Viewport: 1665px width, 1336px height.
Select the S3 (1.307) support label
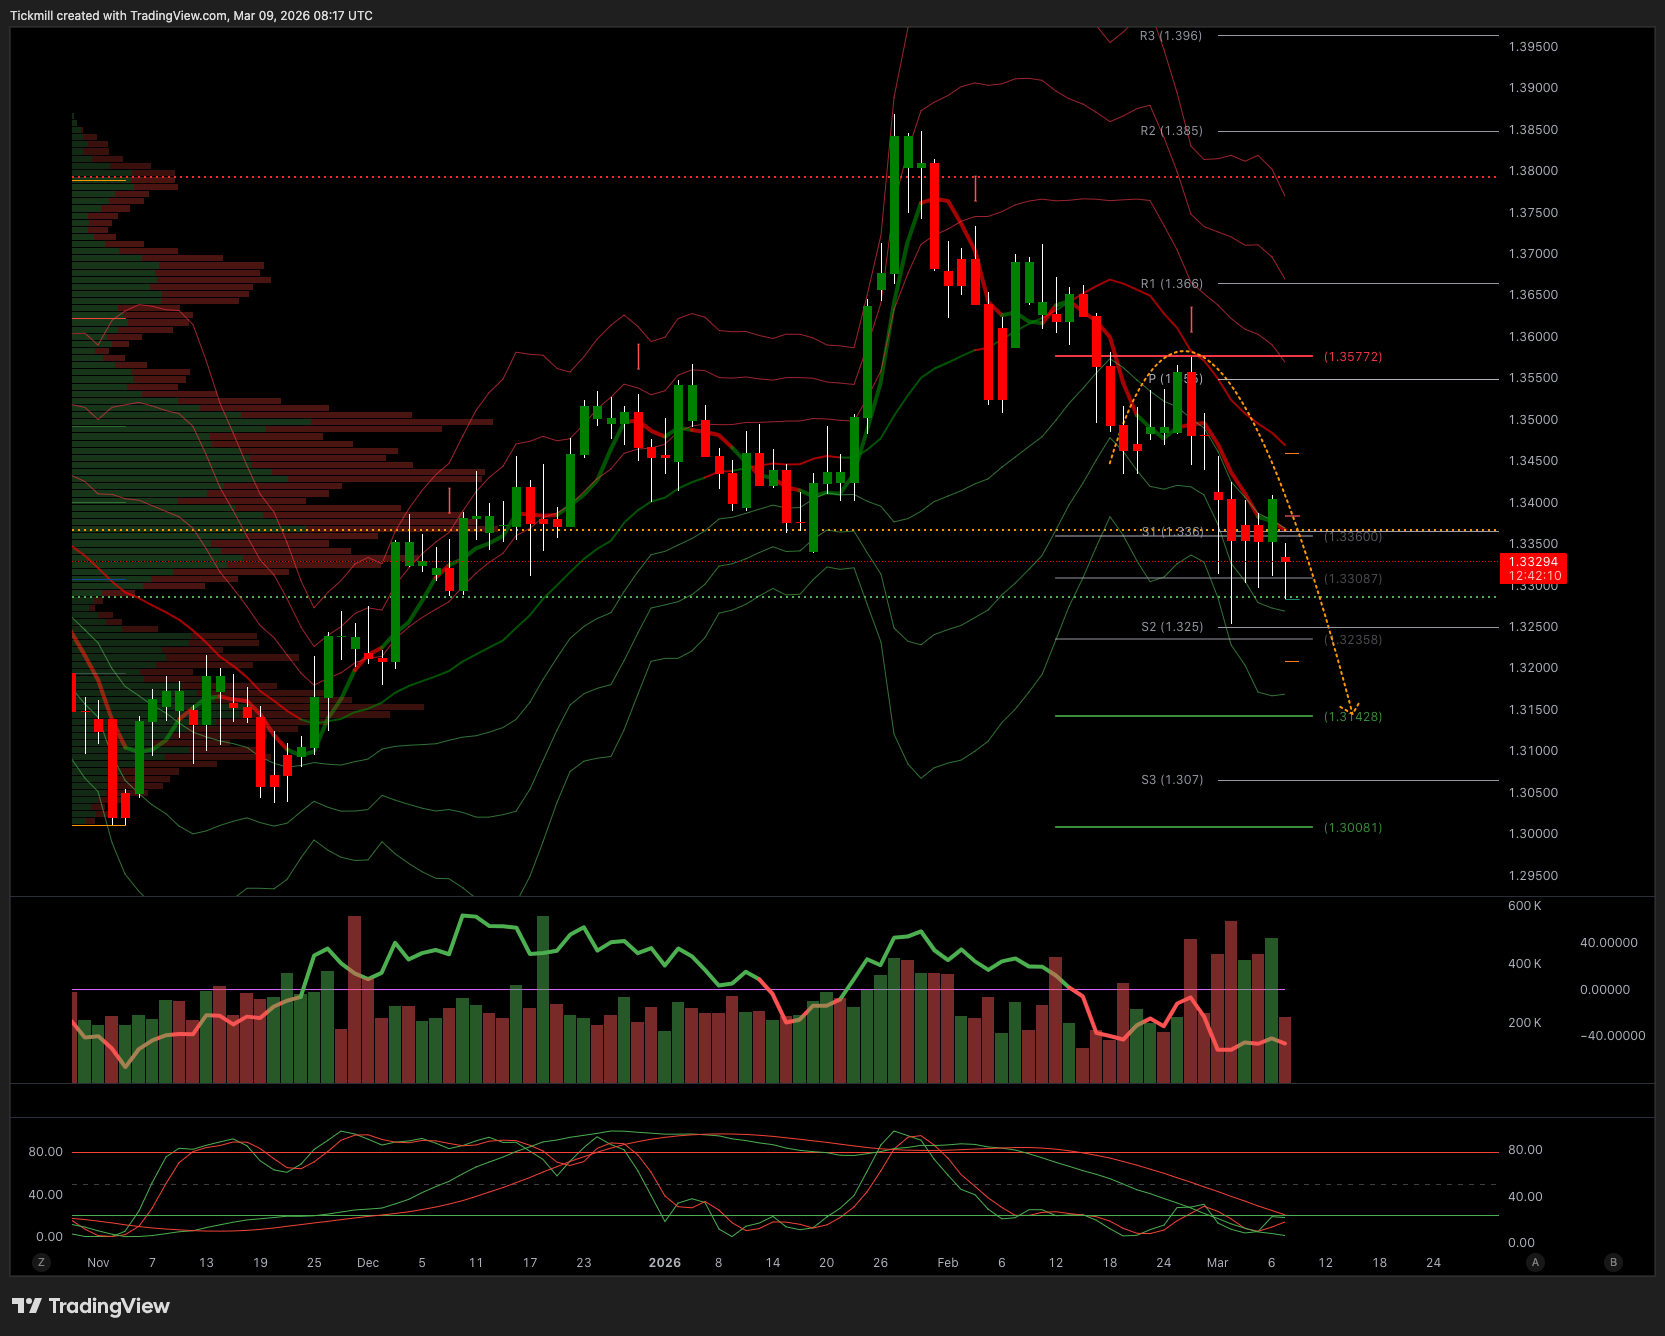click(1172, 780)
